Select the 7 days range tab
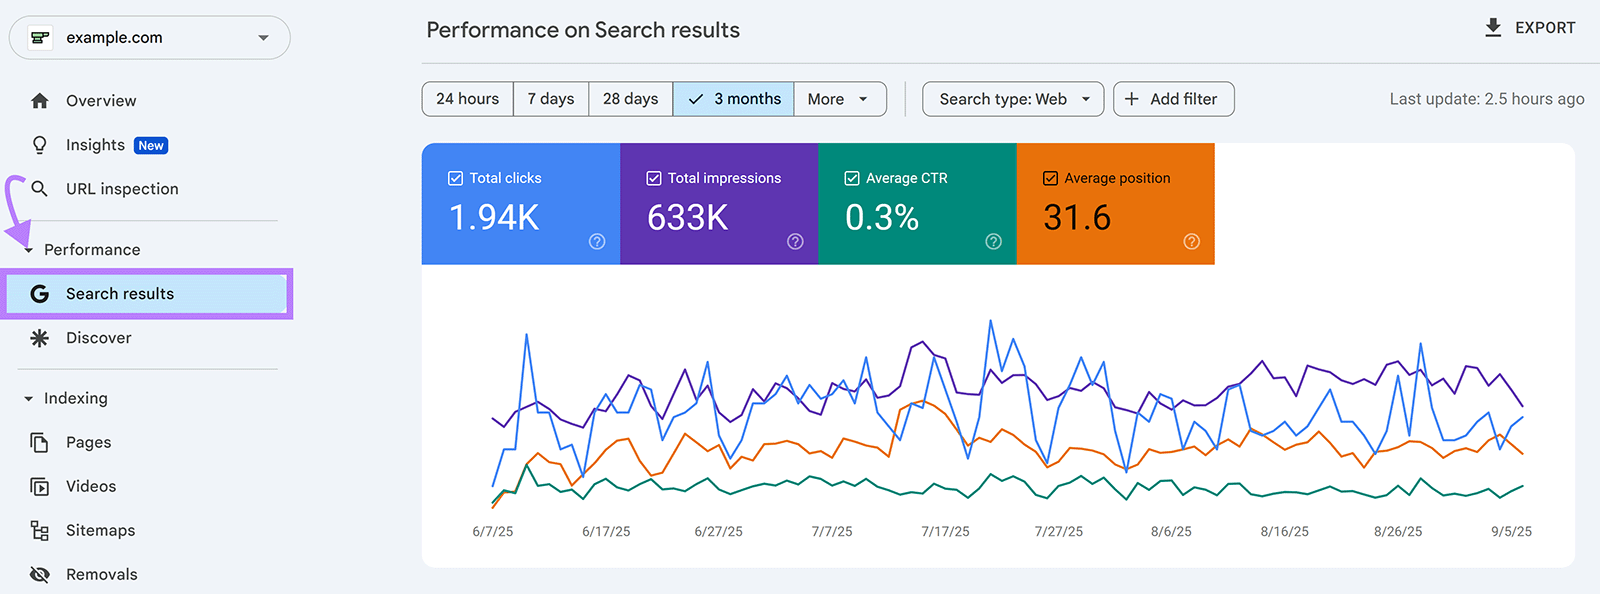 coord(551,99)
